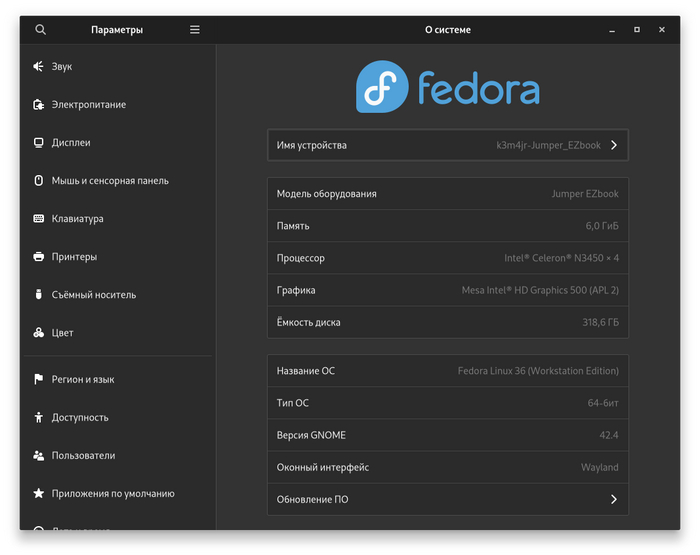Click the Обновление ПО label
Image resolution: width=700 pixels, height=555 pixels.
313,500
